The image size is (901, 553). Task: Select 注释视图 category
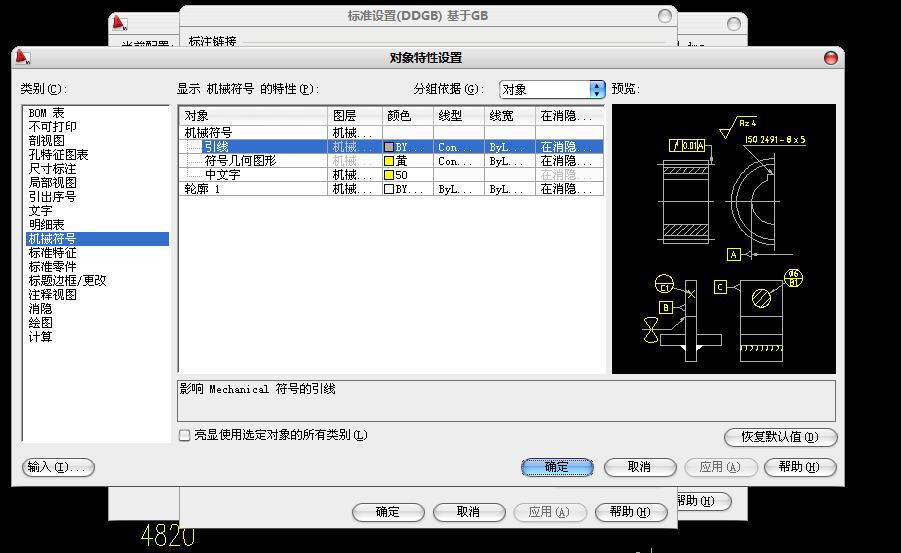pyautogui.click(x=52, y=294)
